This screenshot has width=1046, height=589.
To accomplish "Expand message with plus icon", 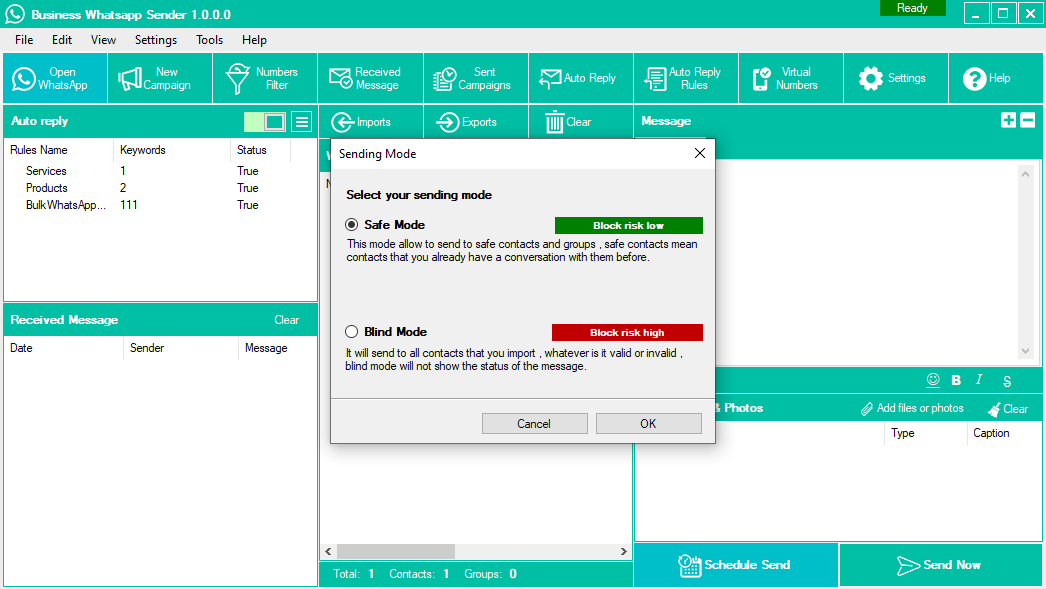I will coord(1008,120).
